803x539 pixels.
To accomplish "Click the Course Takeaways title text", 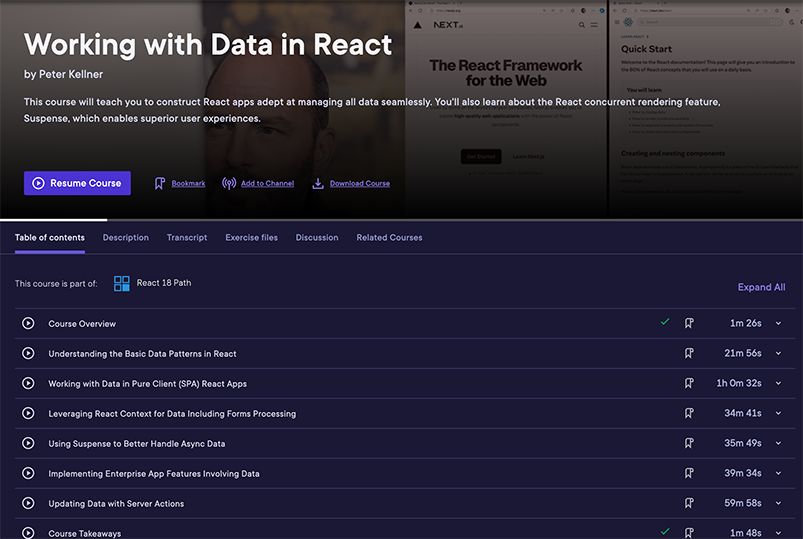I will [84, 533].
